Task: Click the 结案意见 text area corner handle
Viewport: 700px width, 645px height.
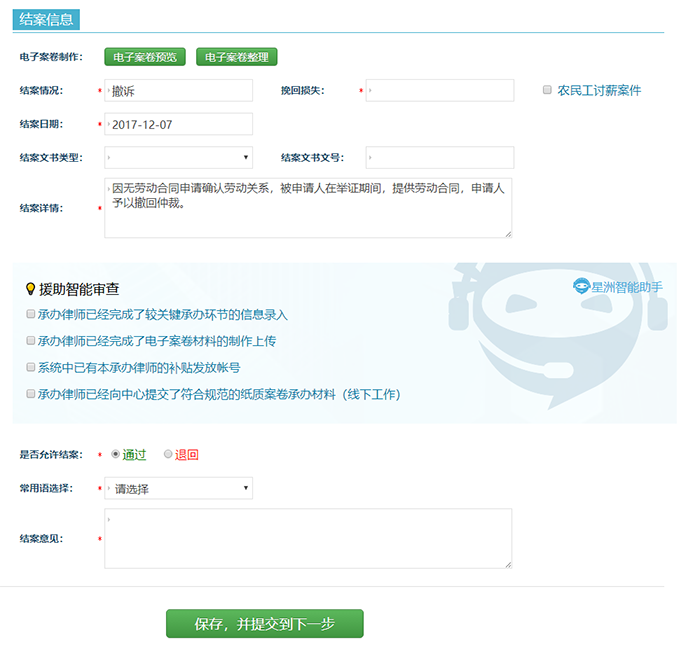Action: click(508, 565)
